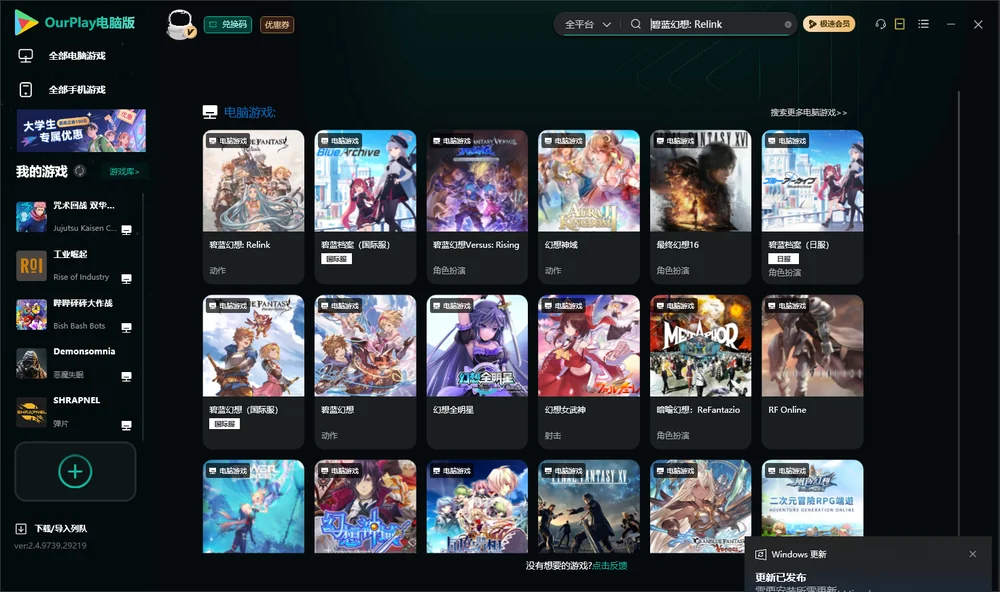Open the 碧蓝幻想: Relink game card
Viewport: 1000px width, 592px height.
point(253,207)
